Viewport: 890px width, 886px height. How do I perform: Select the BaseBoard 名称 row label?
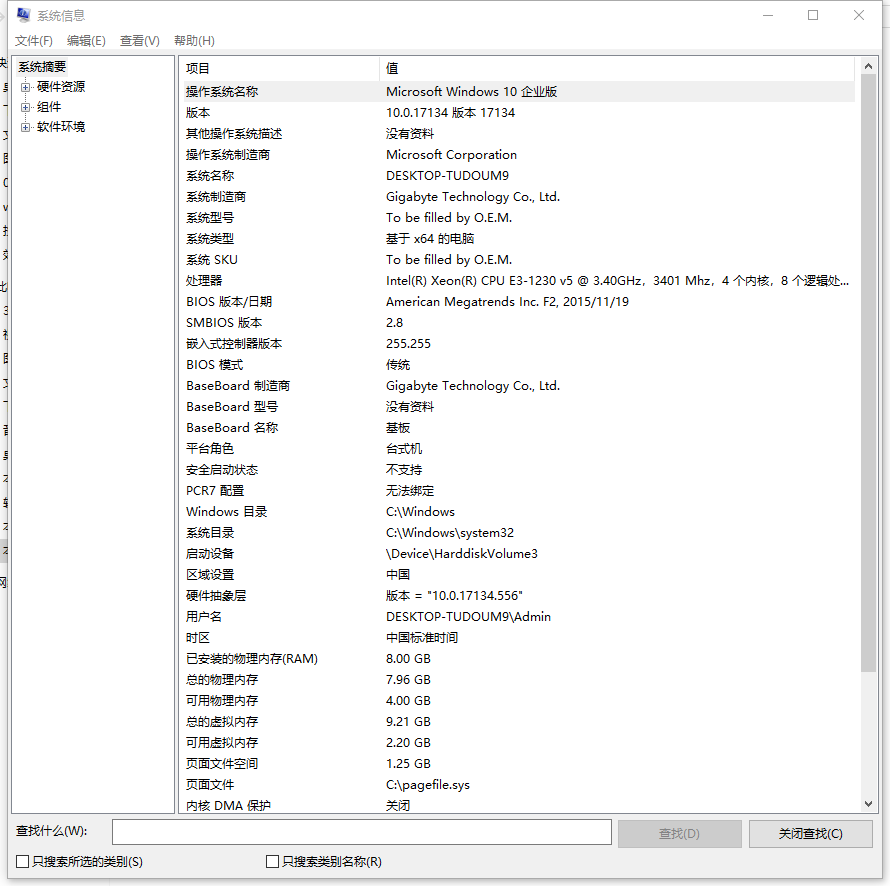tap(232, 428)
